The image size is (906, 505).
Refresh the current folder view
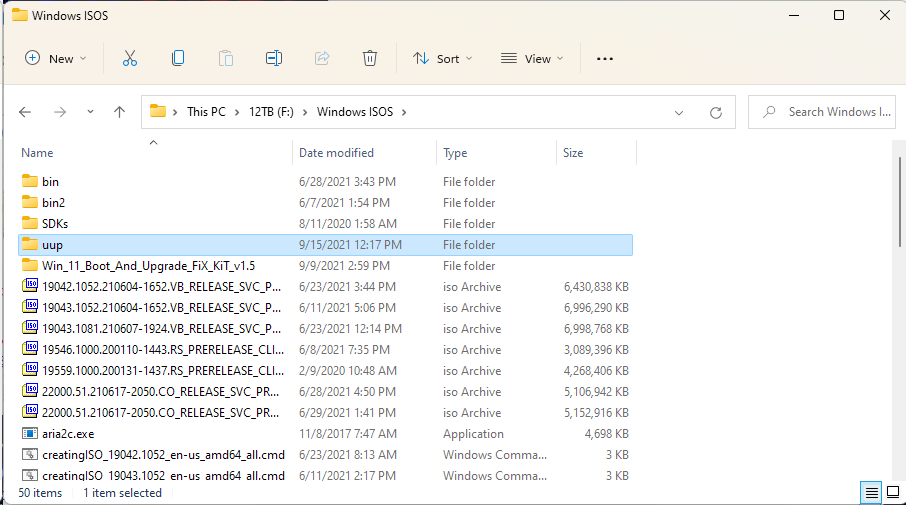pos(715,112)
